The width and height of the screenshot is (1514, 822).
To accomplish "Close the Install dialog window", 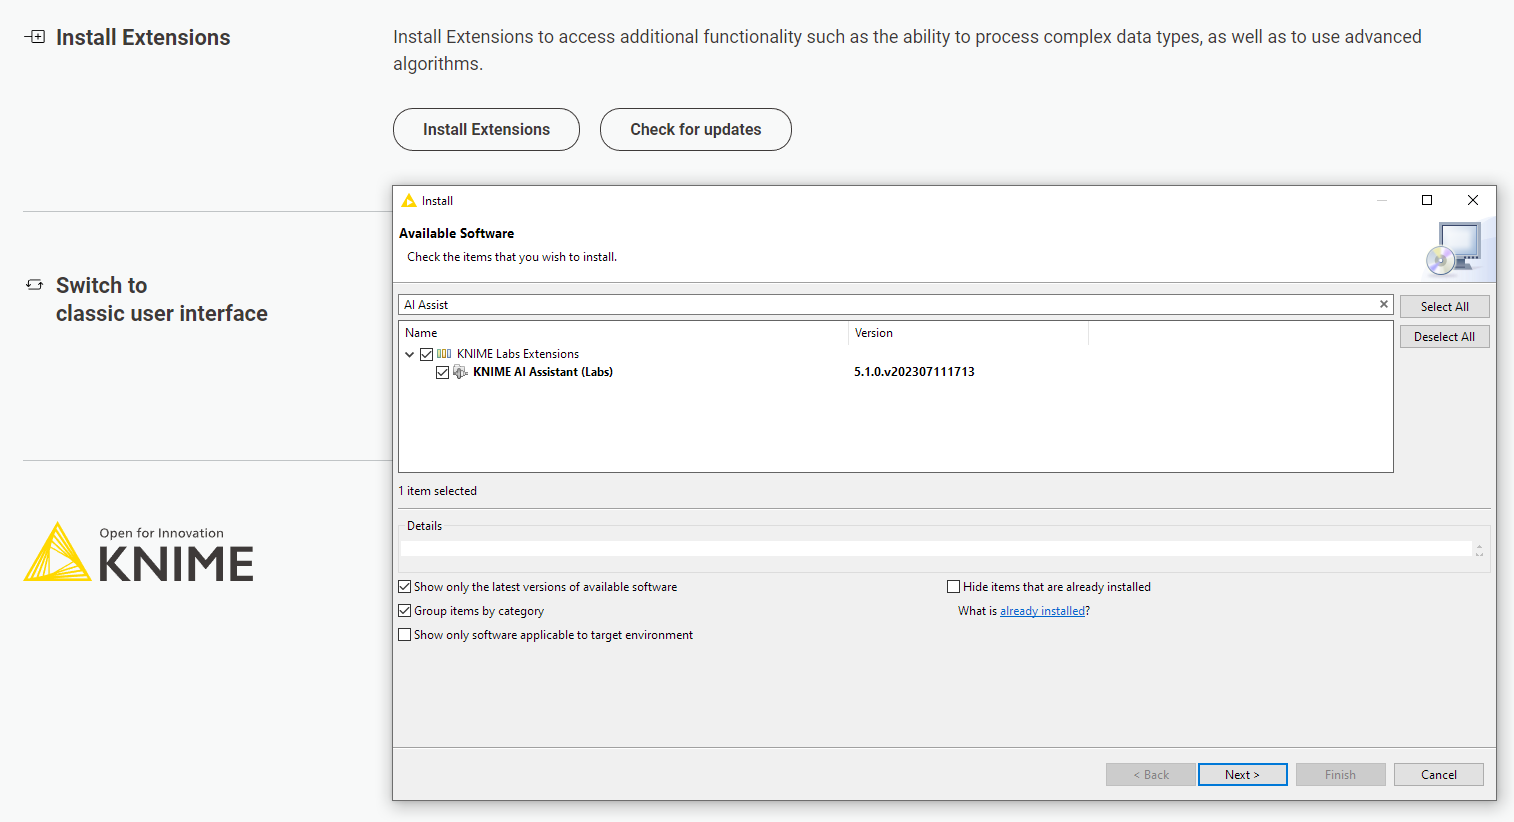I will [1473, 200].
